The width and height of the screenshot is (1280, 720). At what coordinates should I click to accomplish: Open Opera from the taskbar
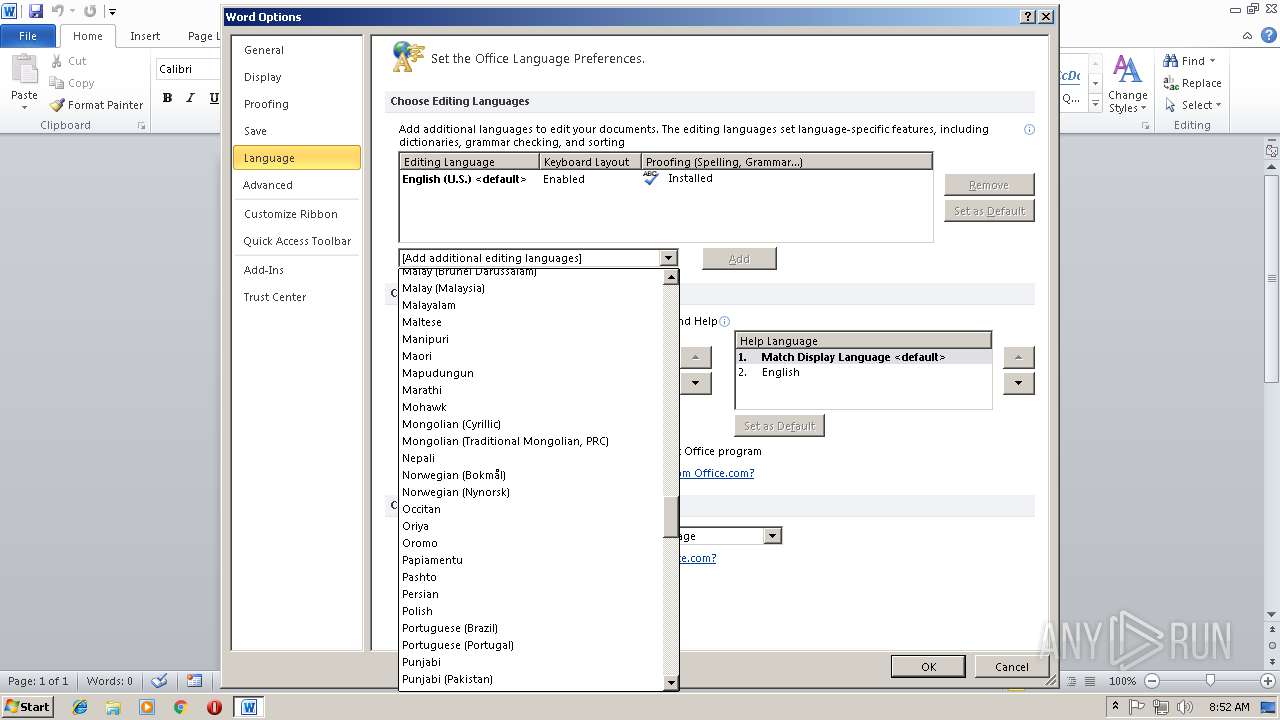pos(214,707)
